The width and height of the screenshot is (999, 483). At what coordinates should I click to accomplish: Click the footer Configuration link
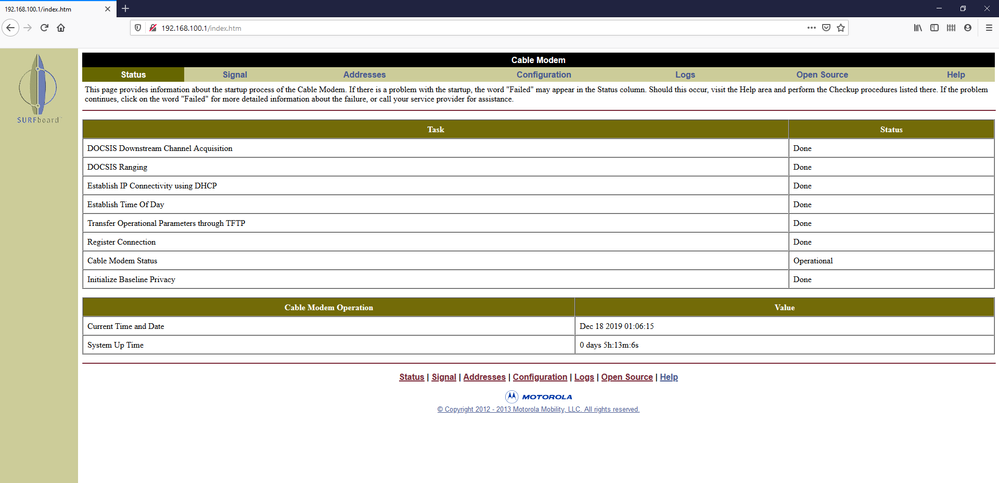click(x=540, y=377)
